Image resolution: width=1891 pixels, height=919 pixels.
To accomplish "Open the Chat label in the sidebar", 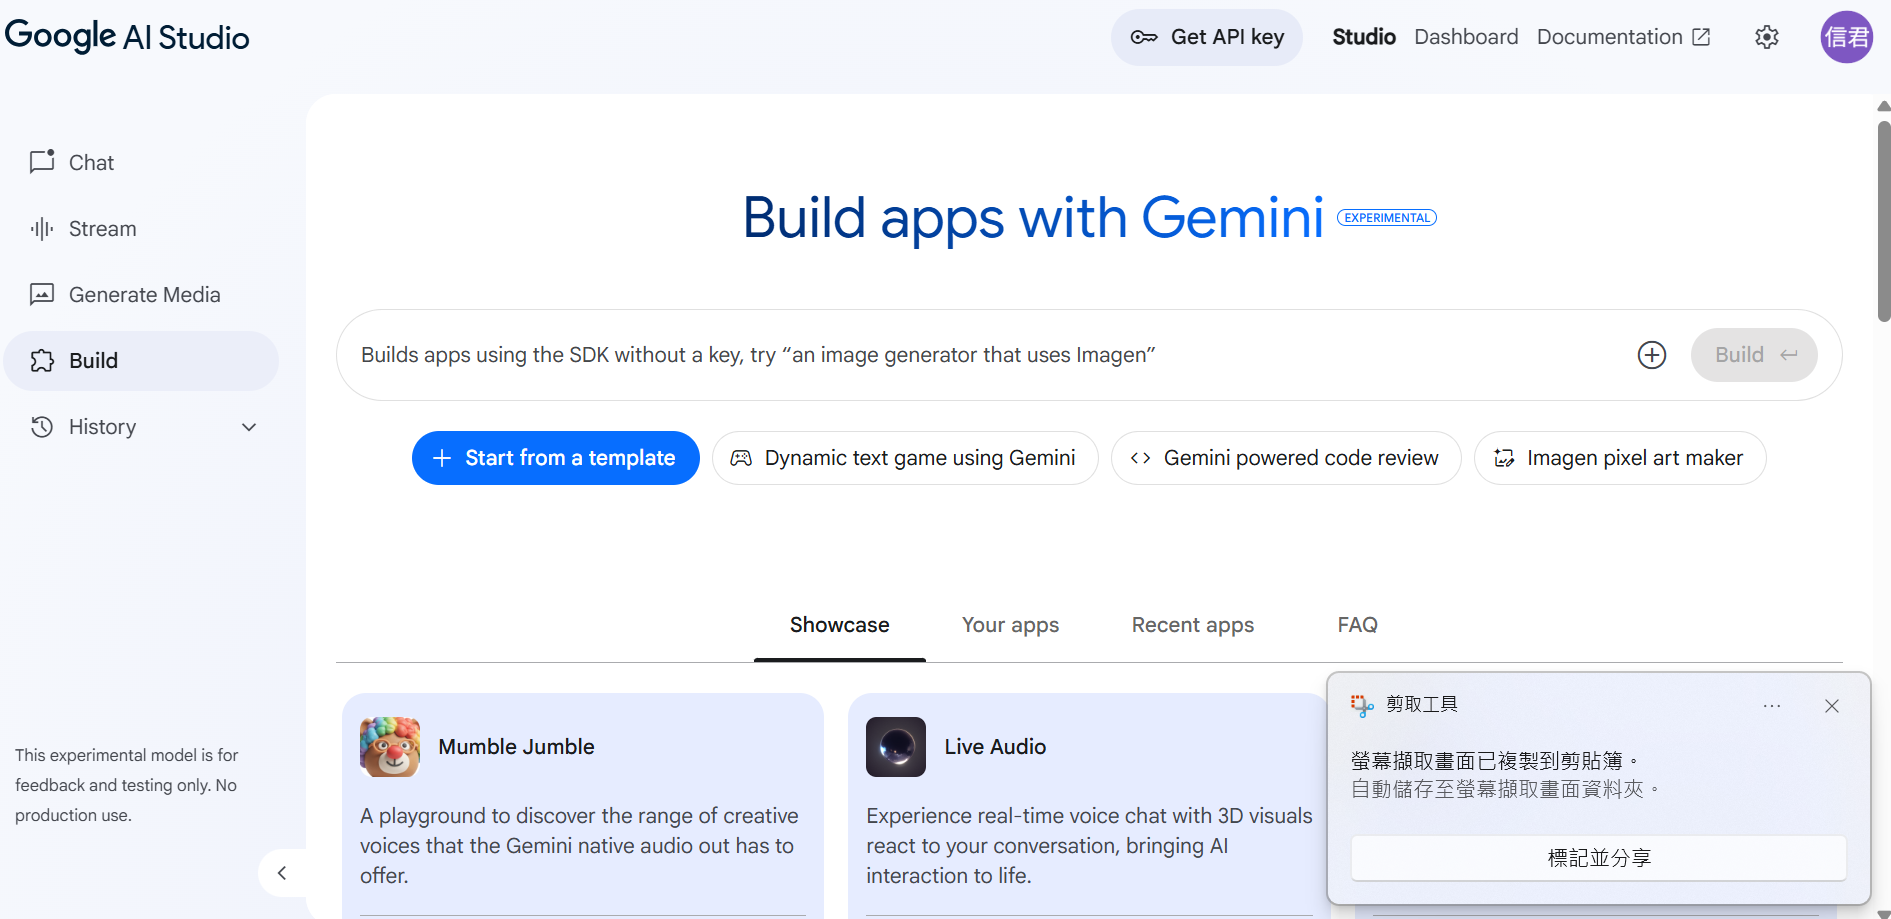I will coord(91,163).
